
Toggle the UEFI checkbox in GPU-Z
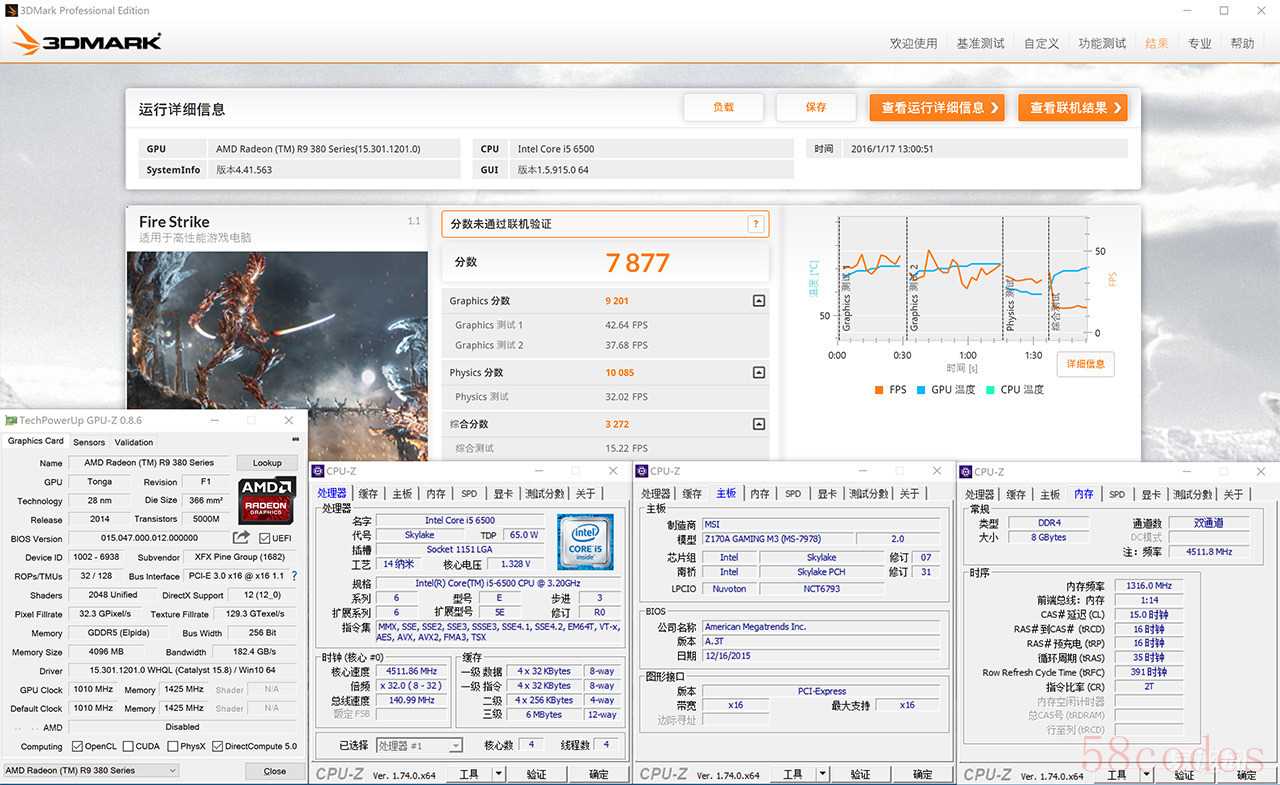264,538
